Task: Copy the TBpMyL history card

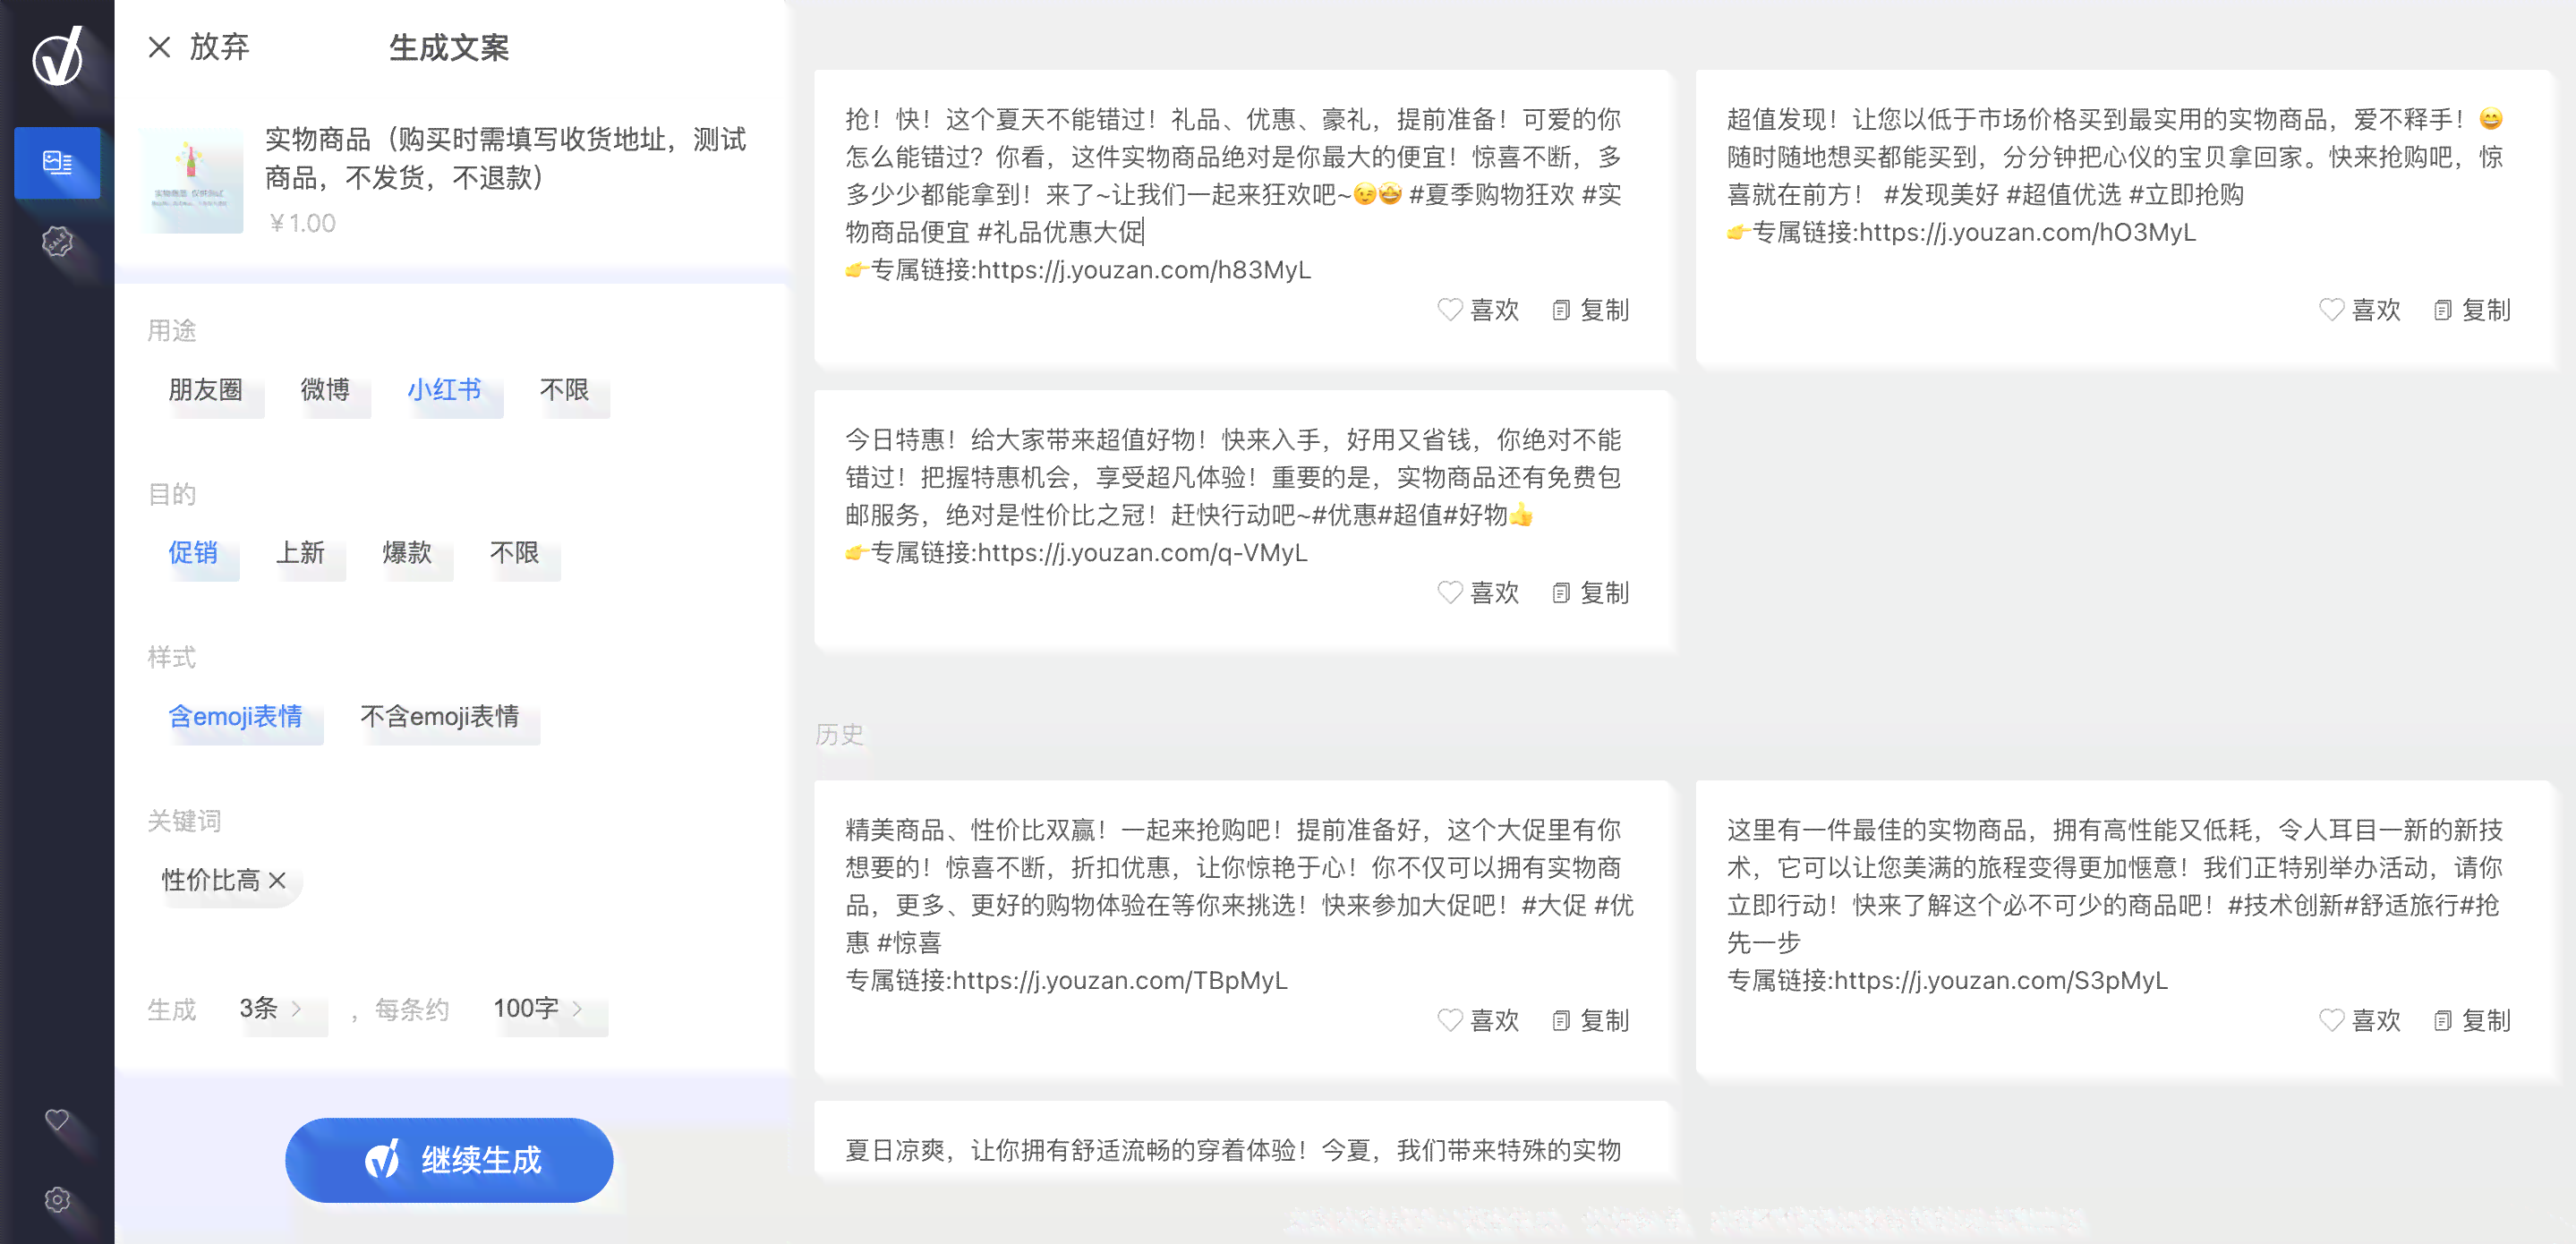Action: click(1590, 1020)
